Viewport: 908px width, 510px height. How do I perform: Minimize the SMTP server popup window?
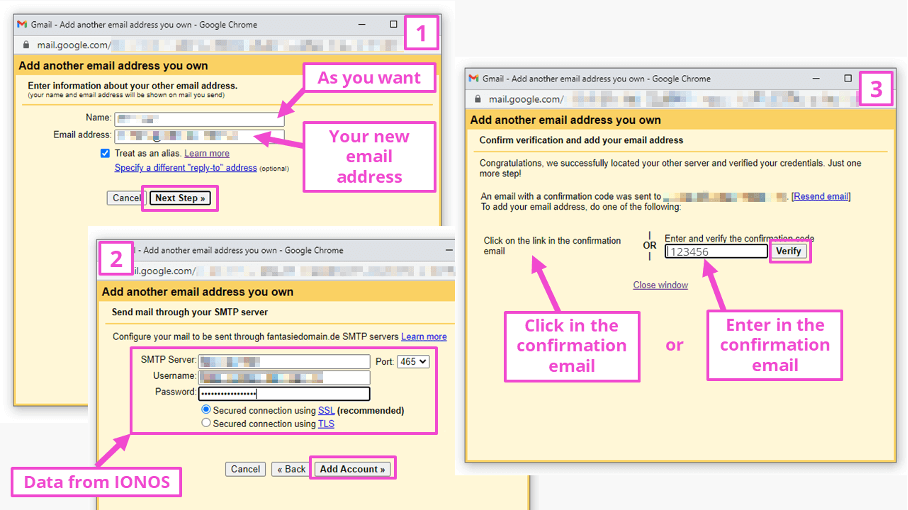pos(449,251)
